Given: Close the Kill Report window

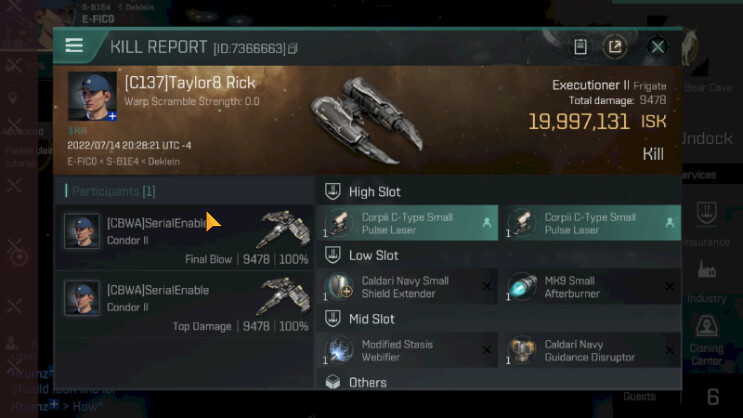Looking at the screenshot, I should pyautogui.click(x=657, y=46).
